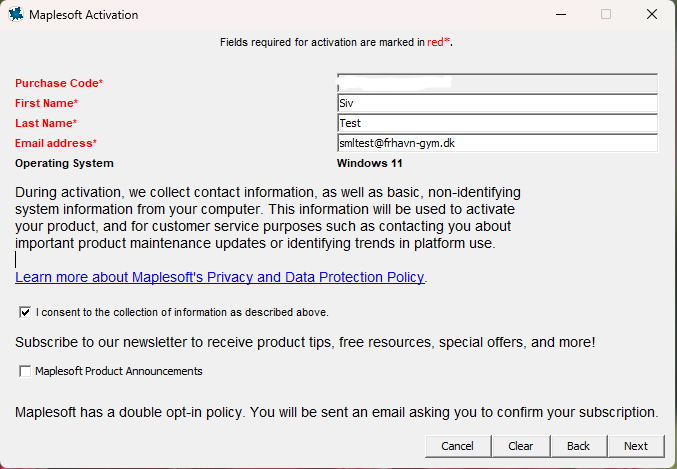Click the Windows 11 operating system value

370,163
